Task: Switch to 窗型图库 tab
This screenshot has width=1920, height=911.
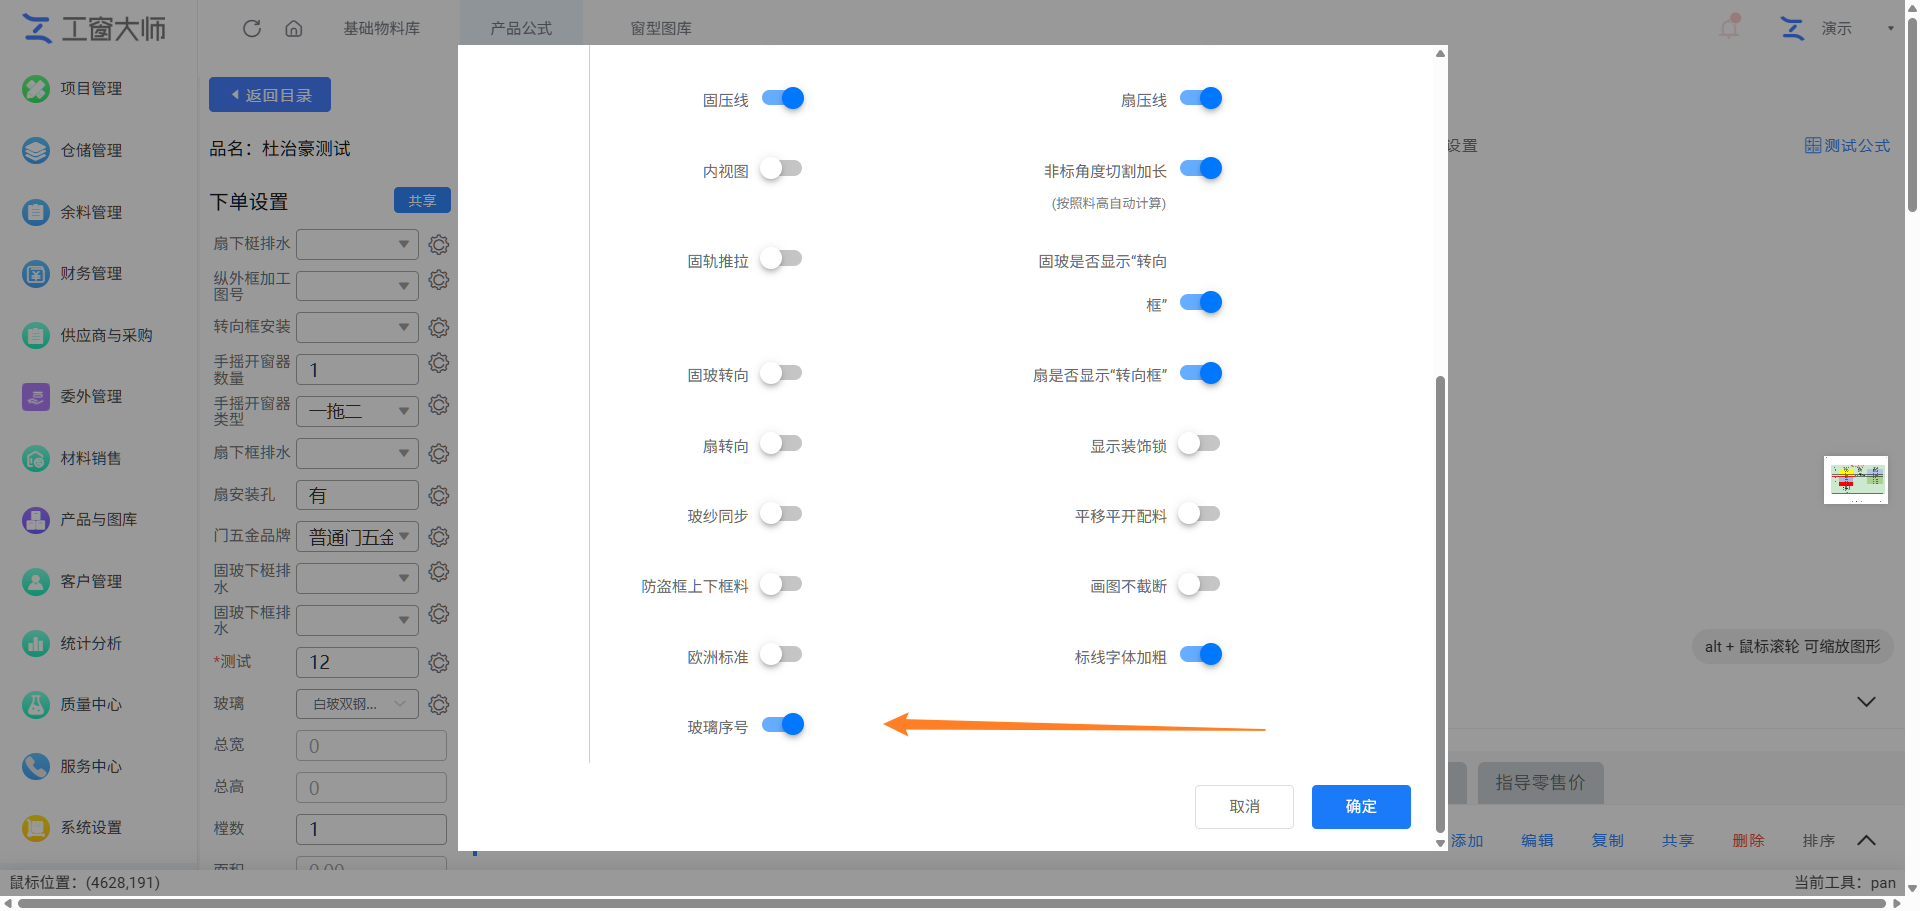Action: click(x=661, y=28)
